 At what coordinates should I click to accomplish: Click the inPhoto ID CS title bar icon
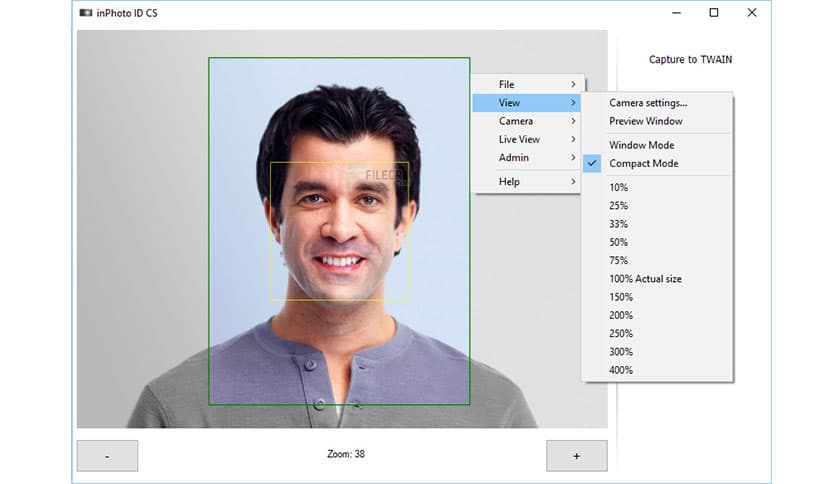click(85, 13)
